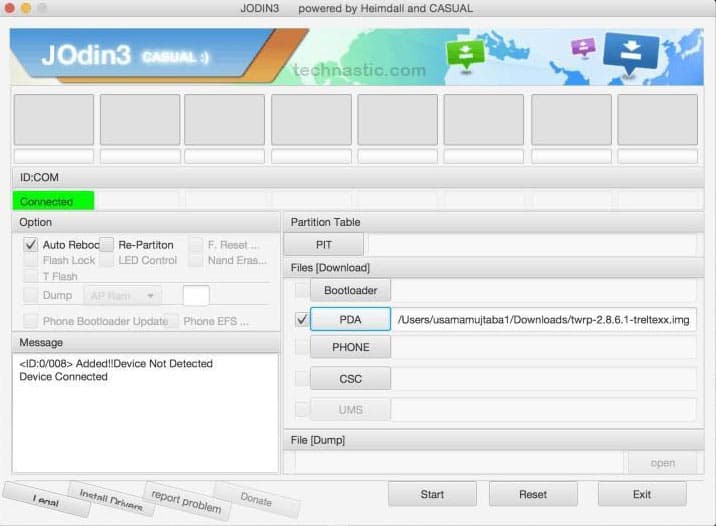Toggle the Phone Bootloader Update checkbox
The image size is (716, 526).
[x=31, y=321]
